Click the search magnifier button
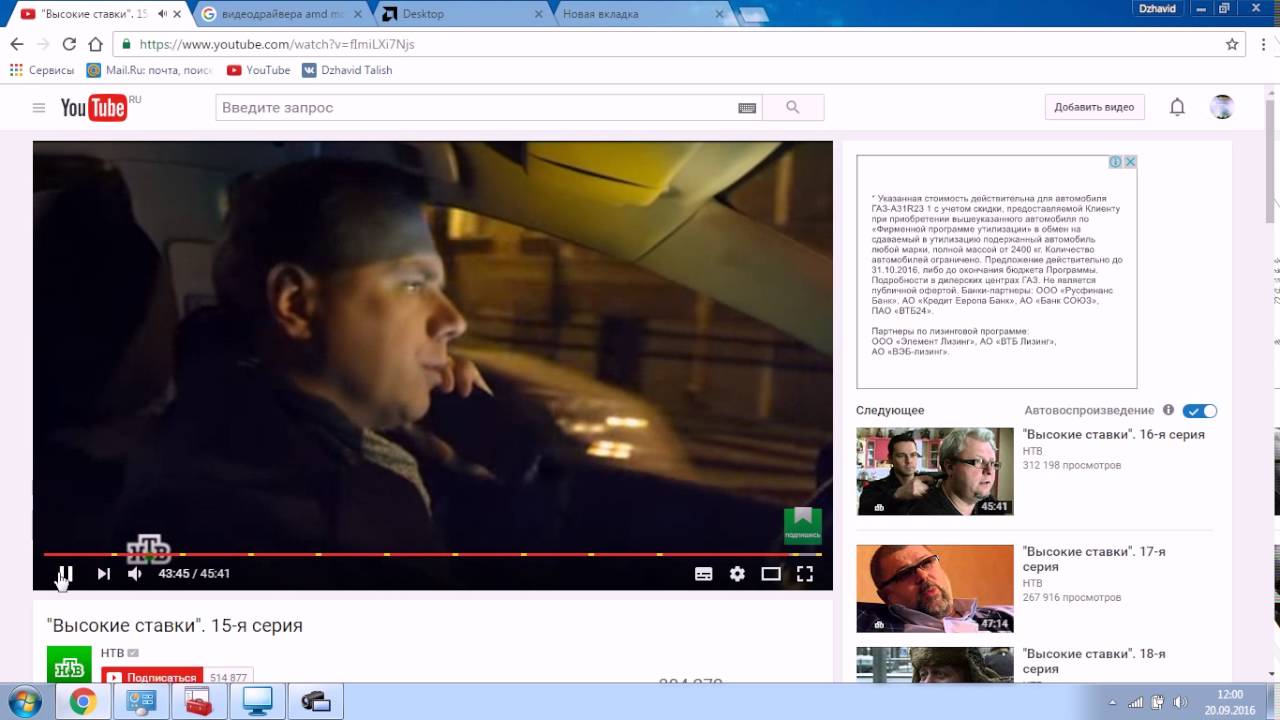 point(793,108)
